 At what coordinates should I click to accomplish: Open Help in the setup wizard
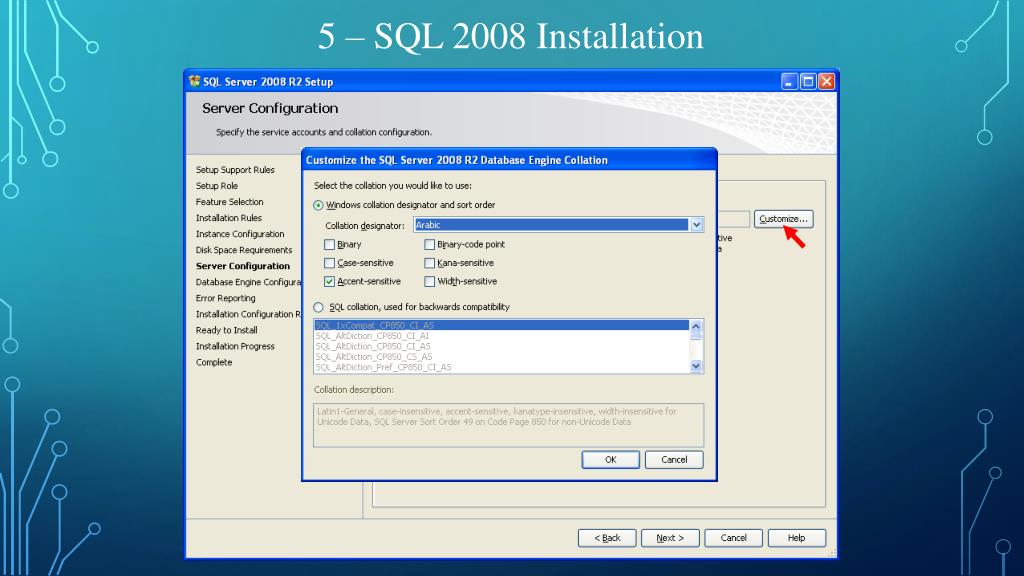(797, 538)
